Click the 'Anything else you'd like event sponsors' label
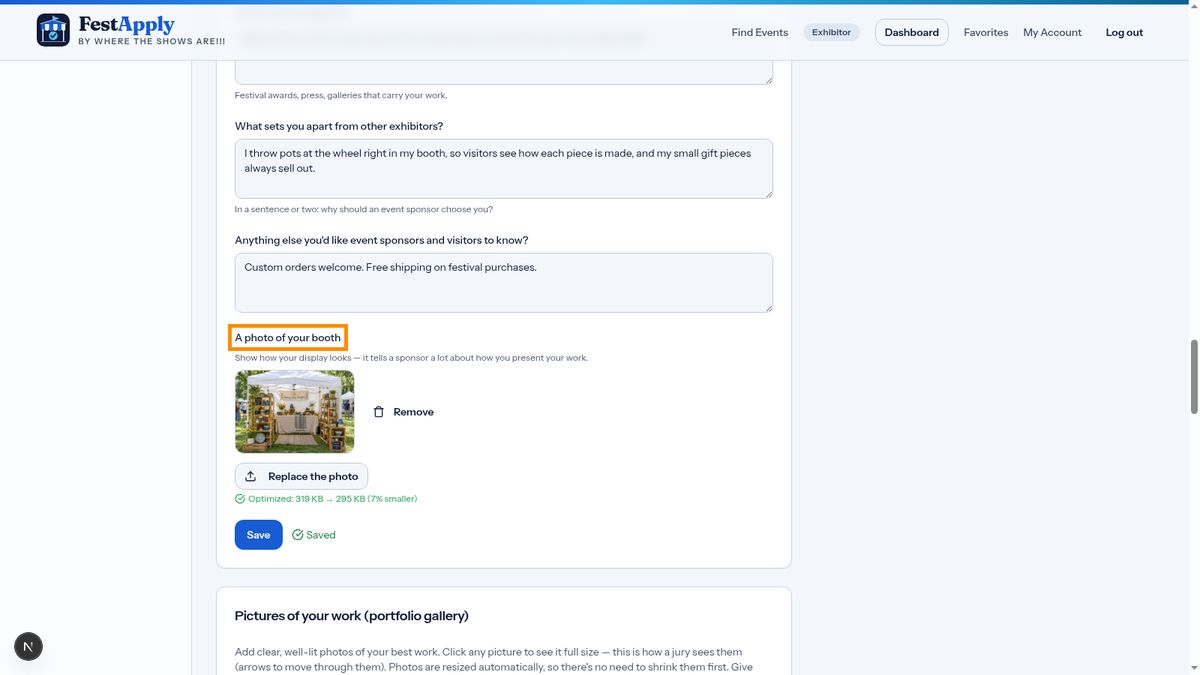The image size is (1200, 675). tap(382, 240)
